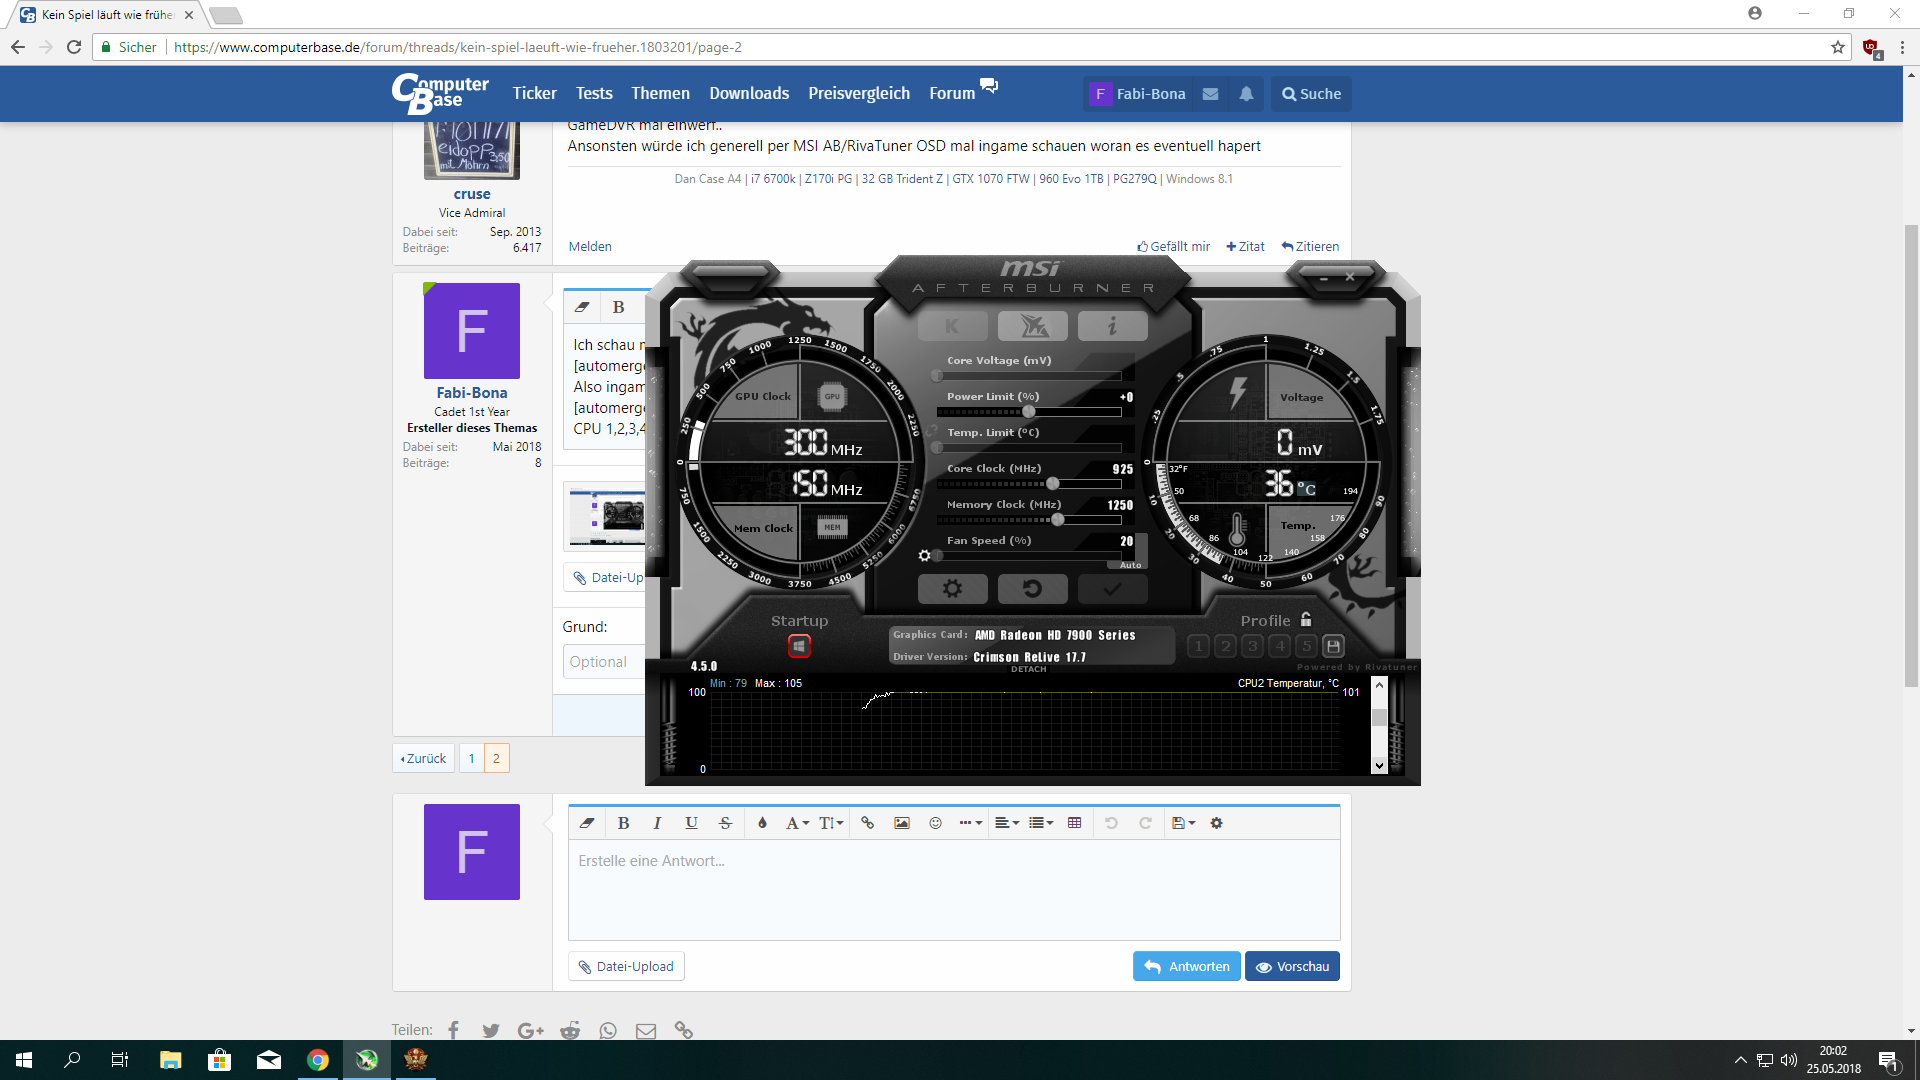Insert smiley in the reply editor toolbar
This screenshot has height=1080, width=1920.
(935, 823)
